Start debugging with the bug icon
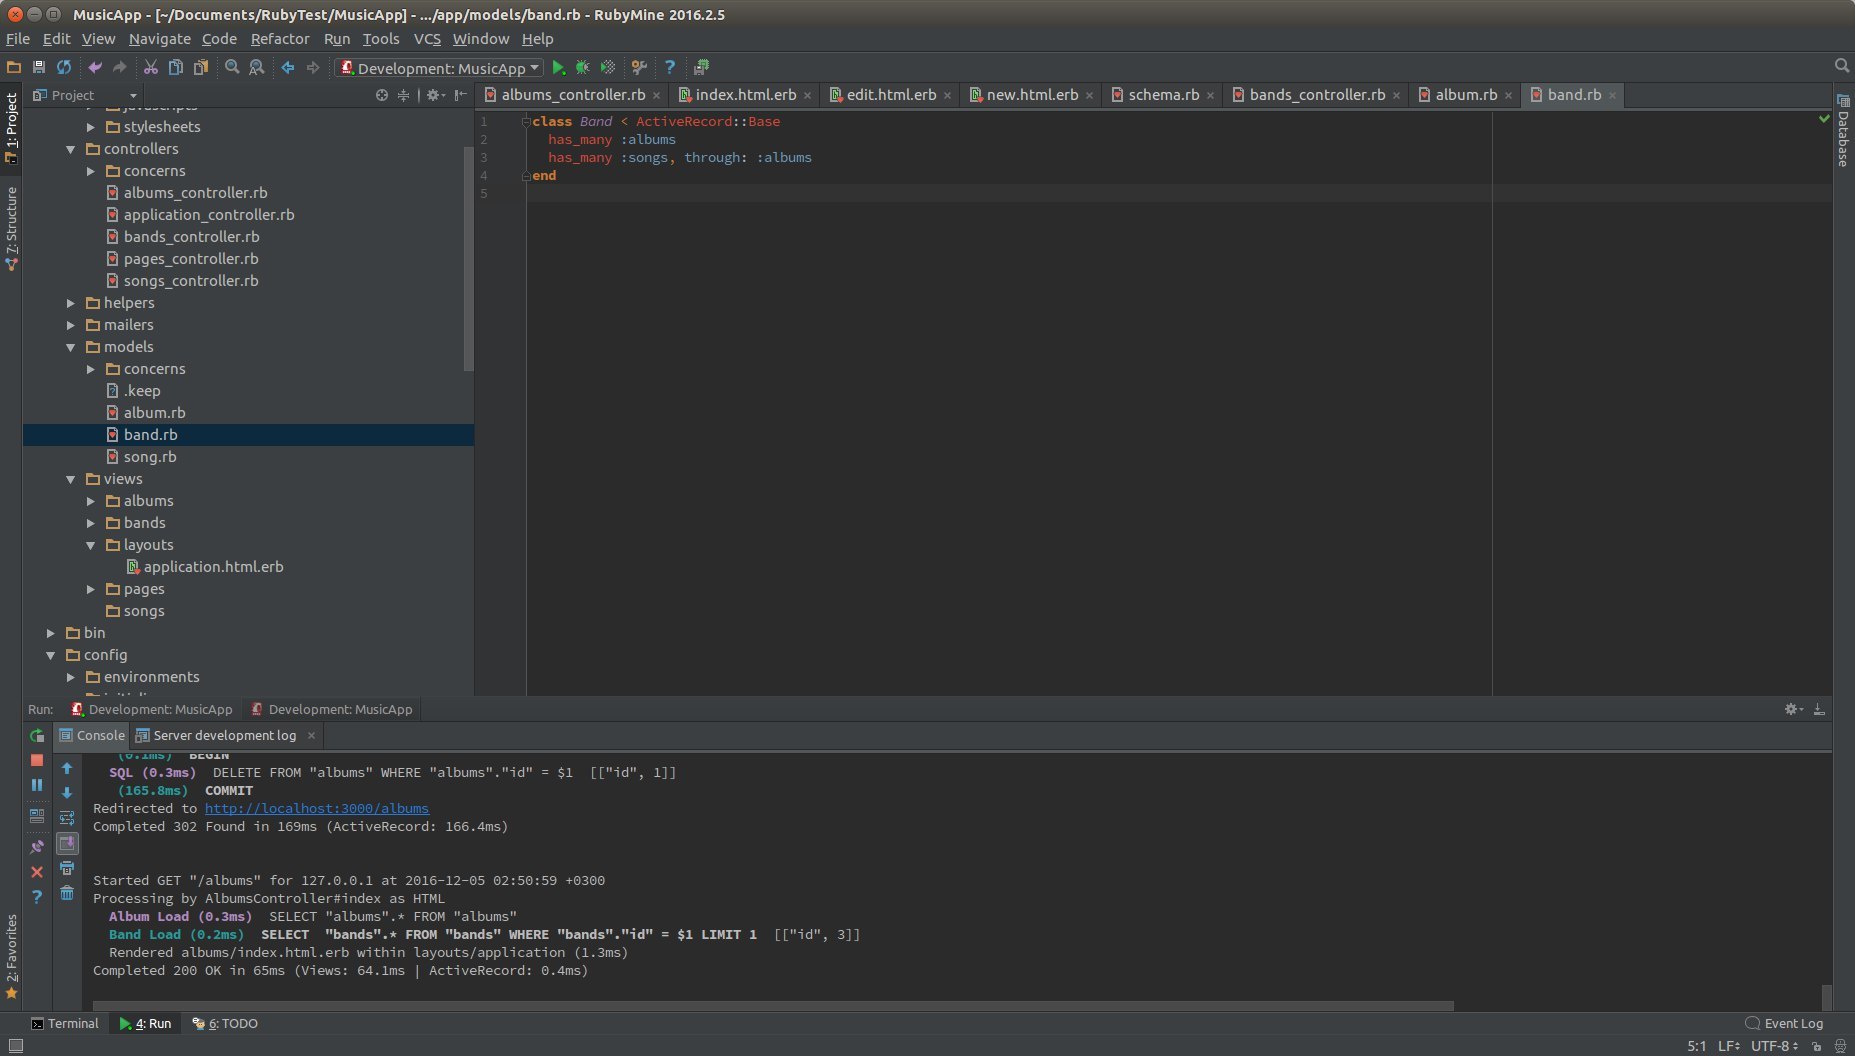 [x=583, y=67]
